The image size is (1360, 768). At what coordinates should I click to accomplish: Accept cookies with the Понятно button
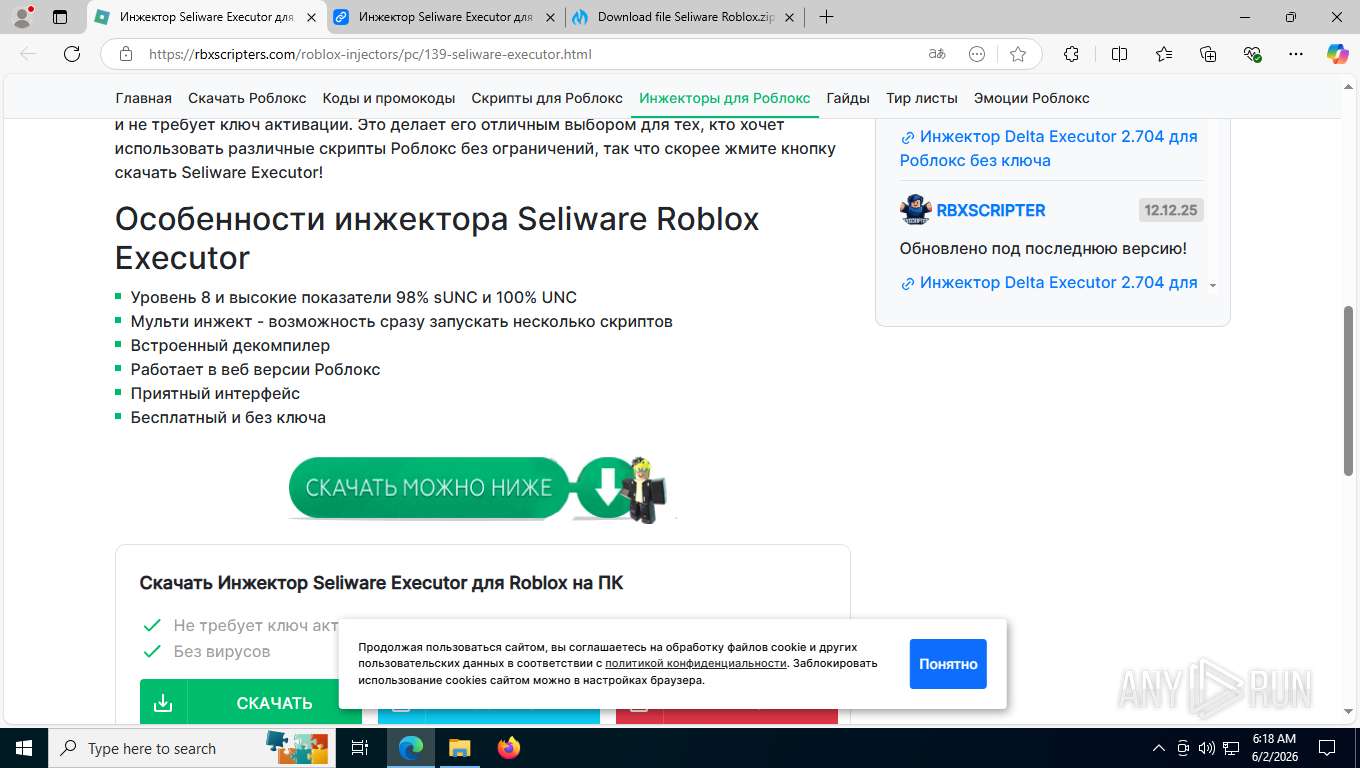tap(948, 664)
